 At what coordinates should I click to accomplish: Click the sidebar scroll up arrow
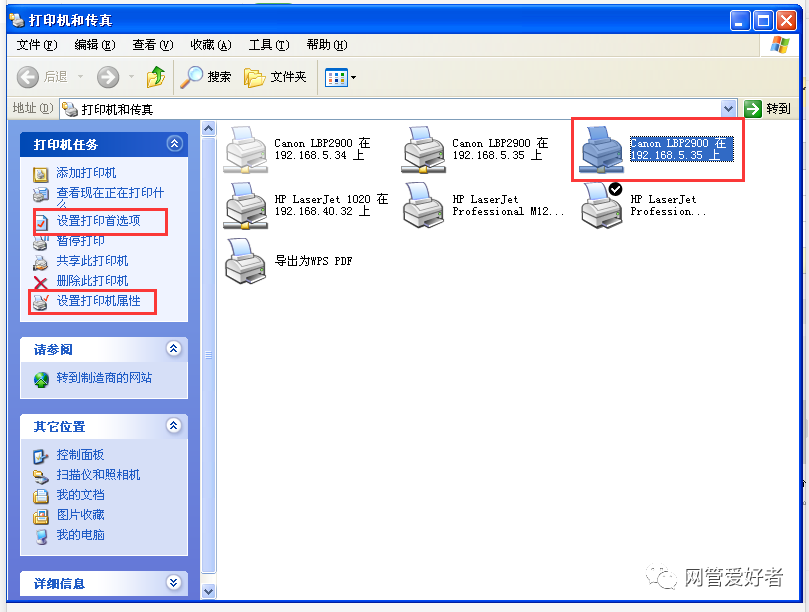click(208, 128)
